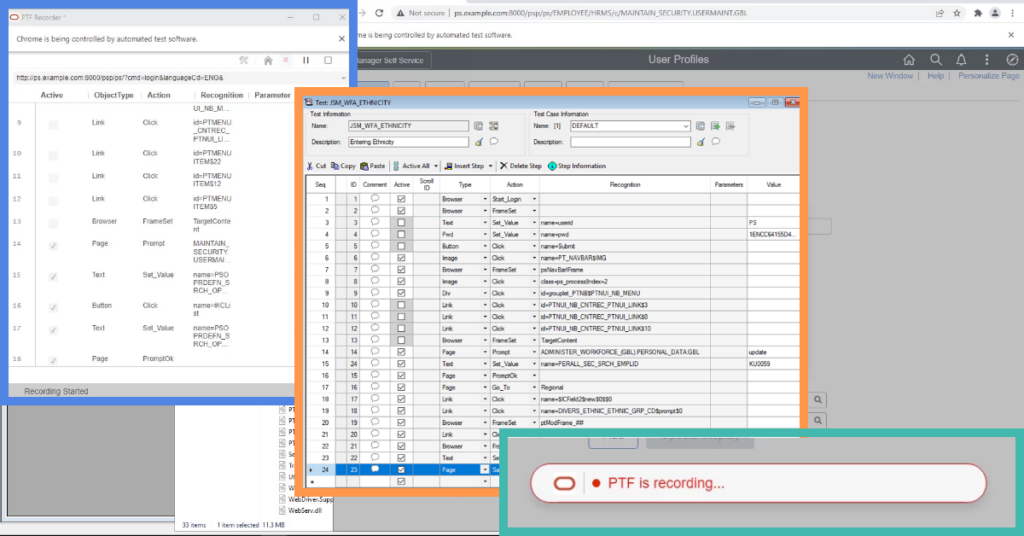The height and width of the screenshot is (536, 1024).
Task: Toggle Active checkbox for step seq 10
Action: 401,305
